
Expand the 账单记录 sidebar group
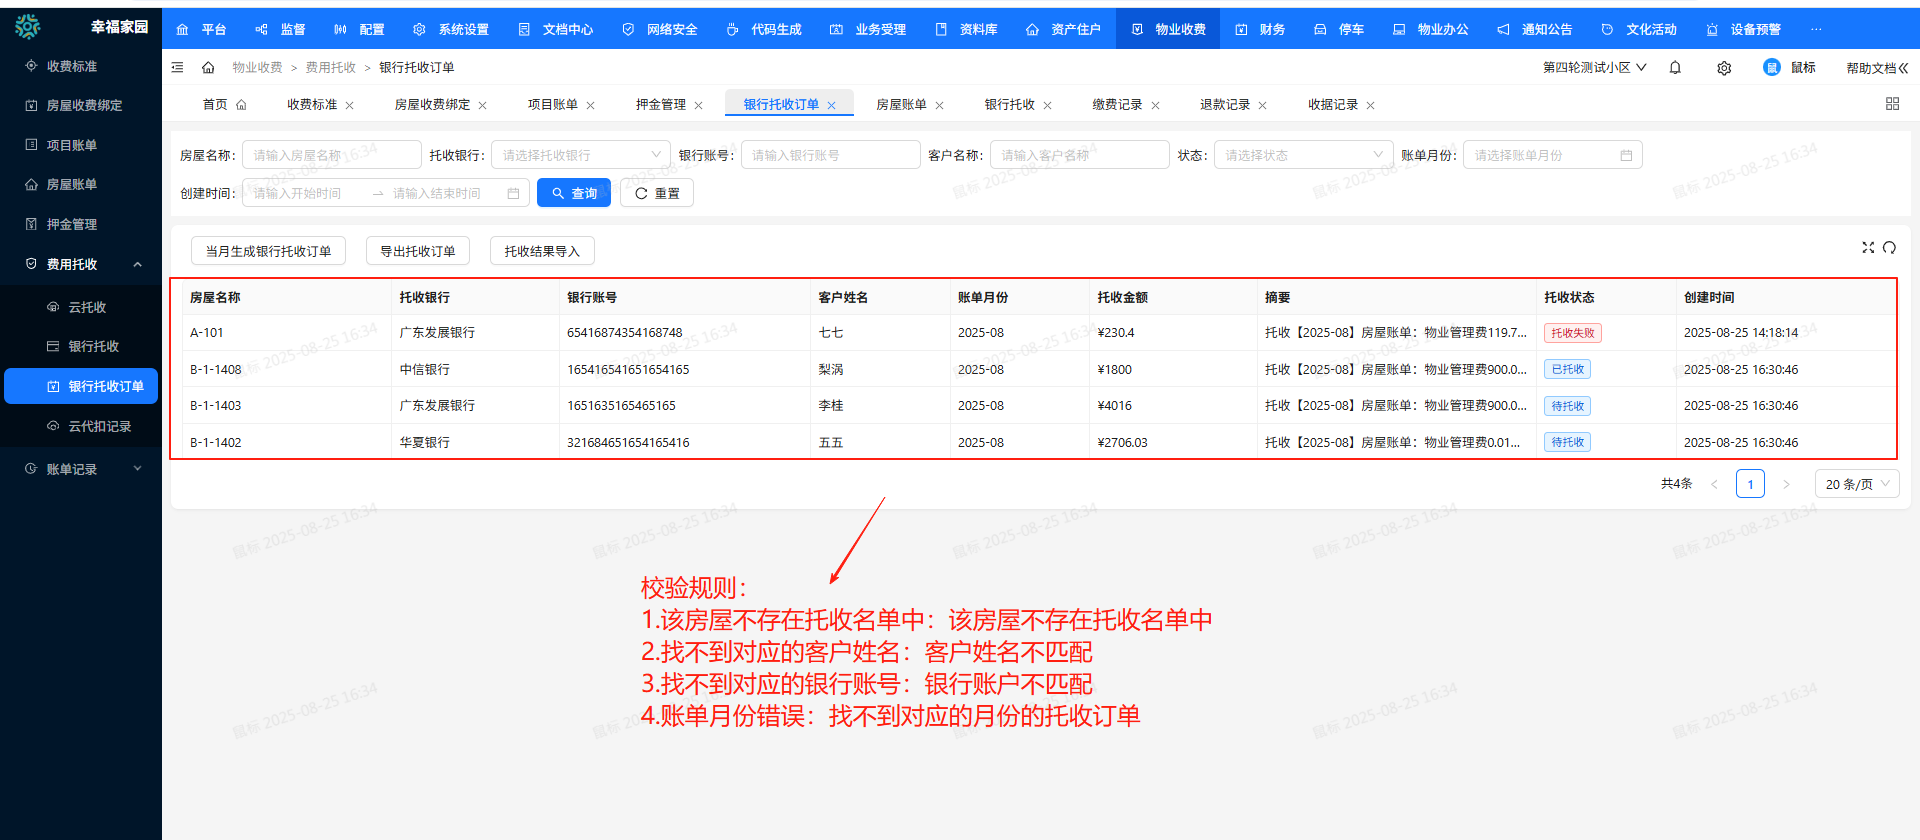click(137, 469)
